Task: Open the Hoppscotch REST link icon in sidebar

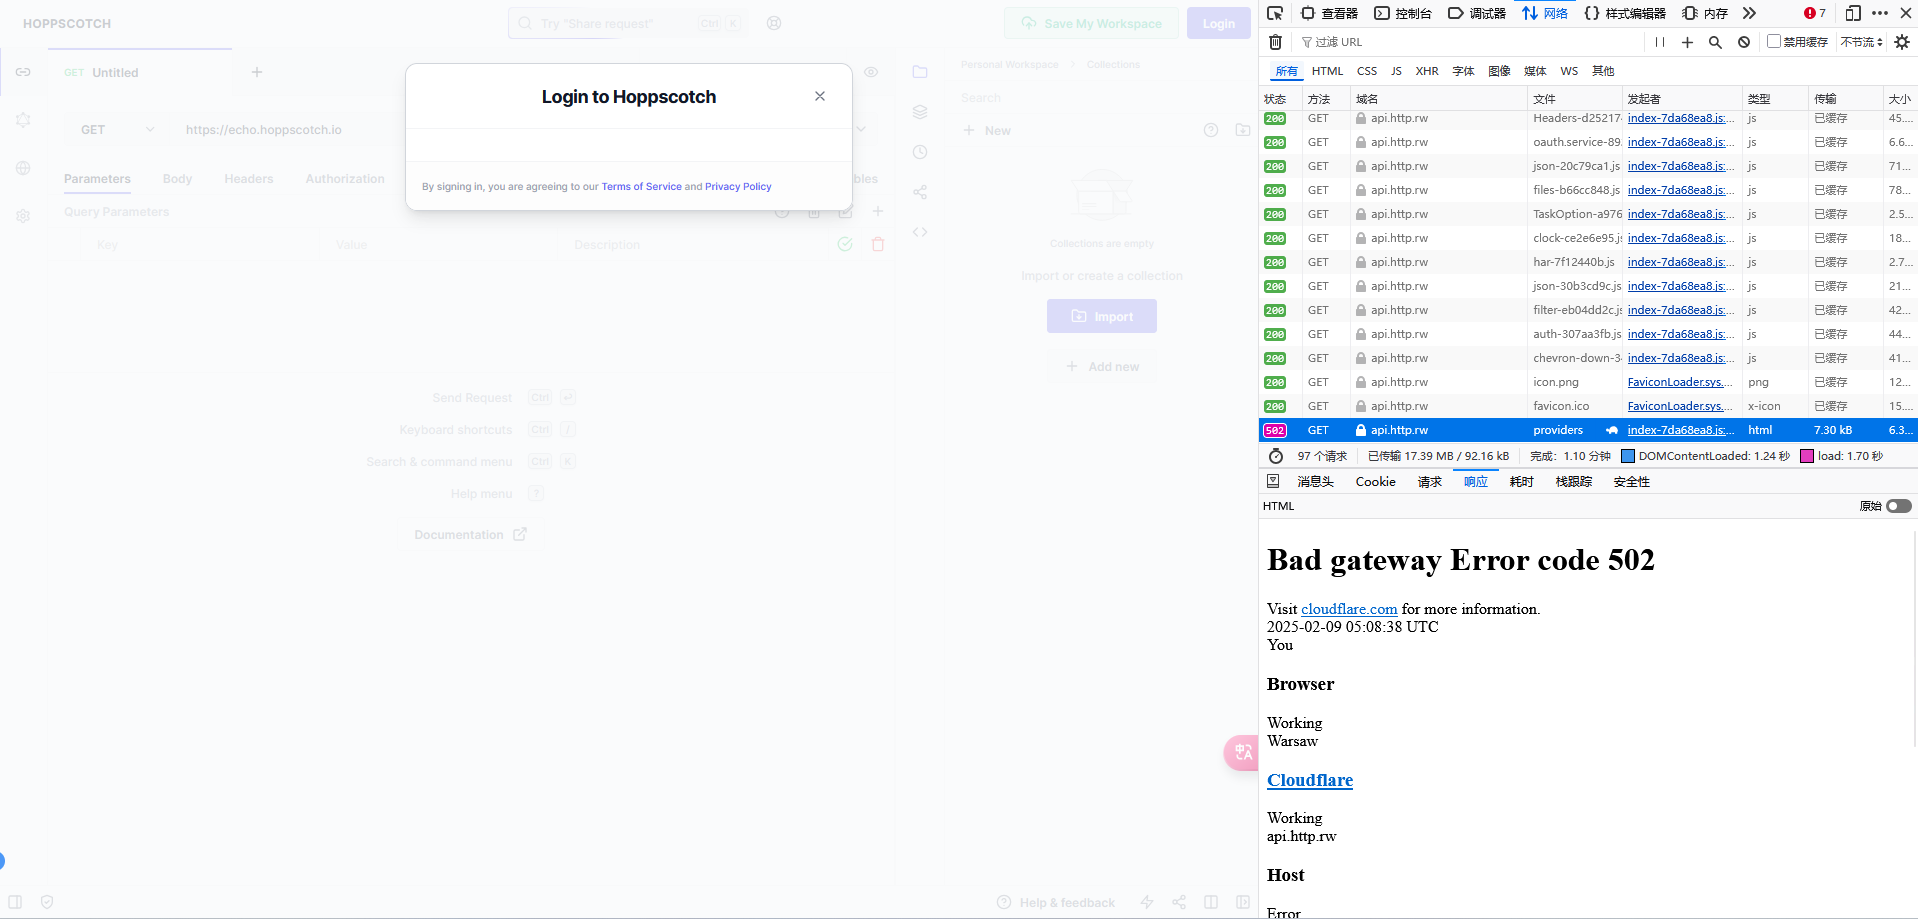Action: (x=23, y=72)
